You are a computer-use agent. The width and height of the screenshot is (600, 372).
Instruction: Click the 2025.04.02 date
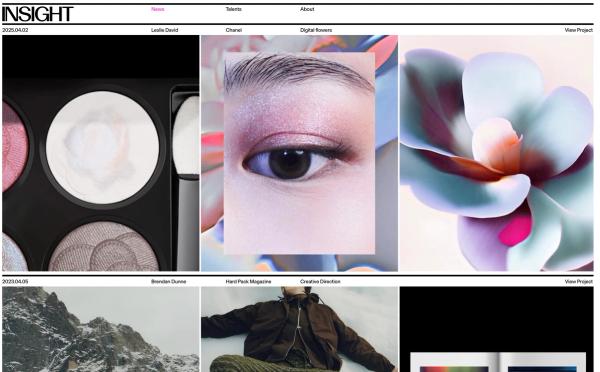point(15,30)
